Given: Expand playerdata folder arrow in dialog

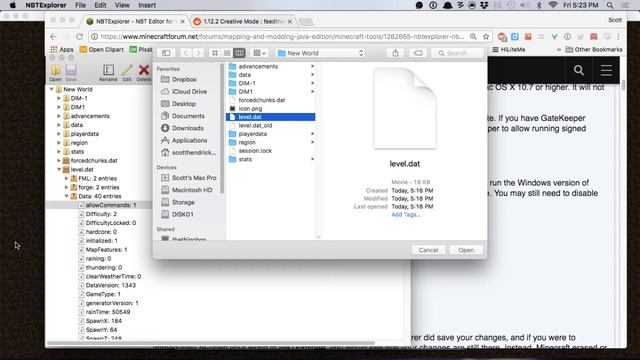Looking at the screenshot, I should [313, 134].
